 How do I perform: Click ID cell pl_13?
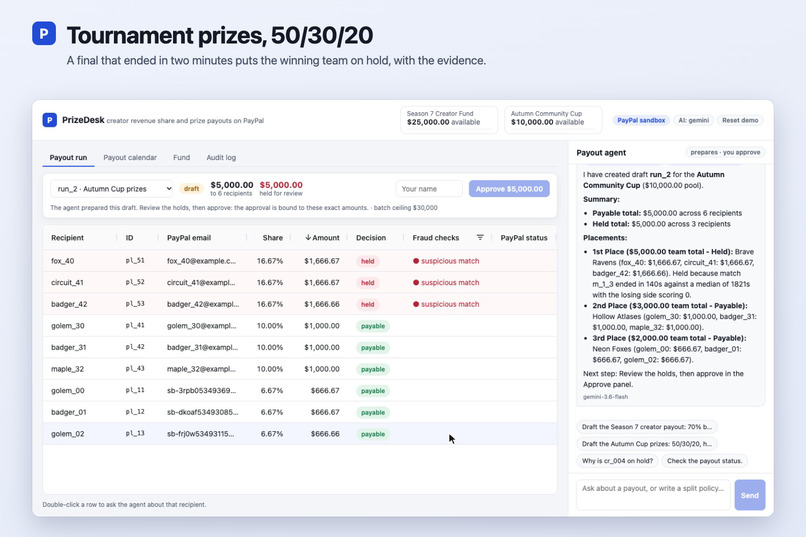pyautogui.click(x=135, y=433)
